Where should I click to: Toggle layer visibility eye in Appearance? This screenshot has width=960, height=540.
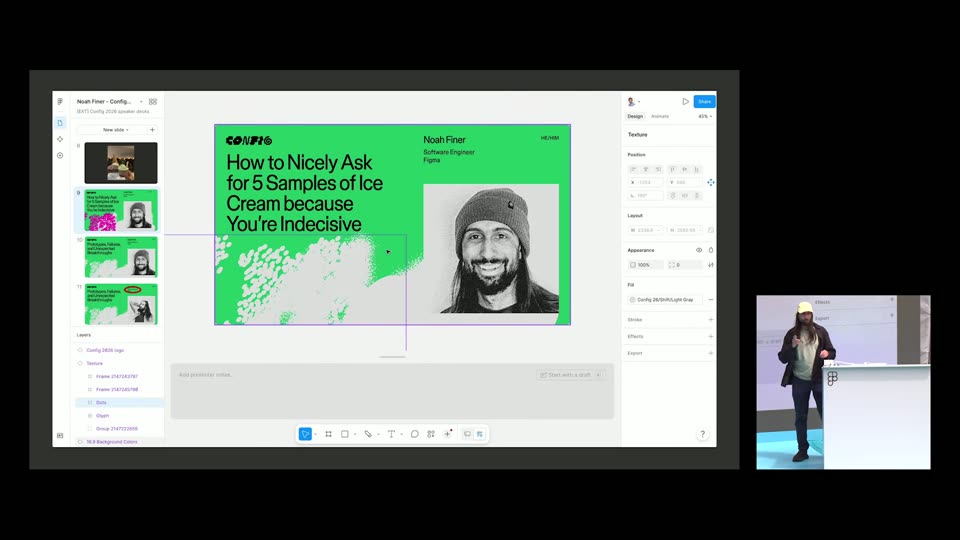(x=699, y=250)
